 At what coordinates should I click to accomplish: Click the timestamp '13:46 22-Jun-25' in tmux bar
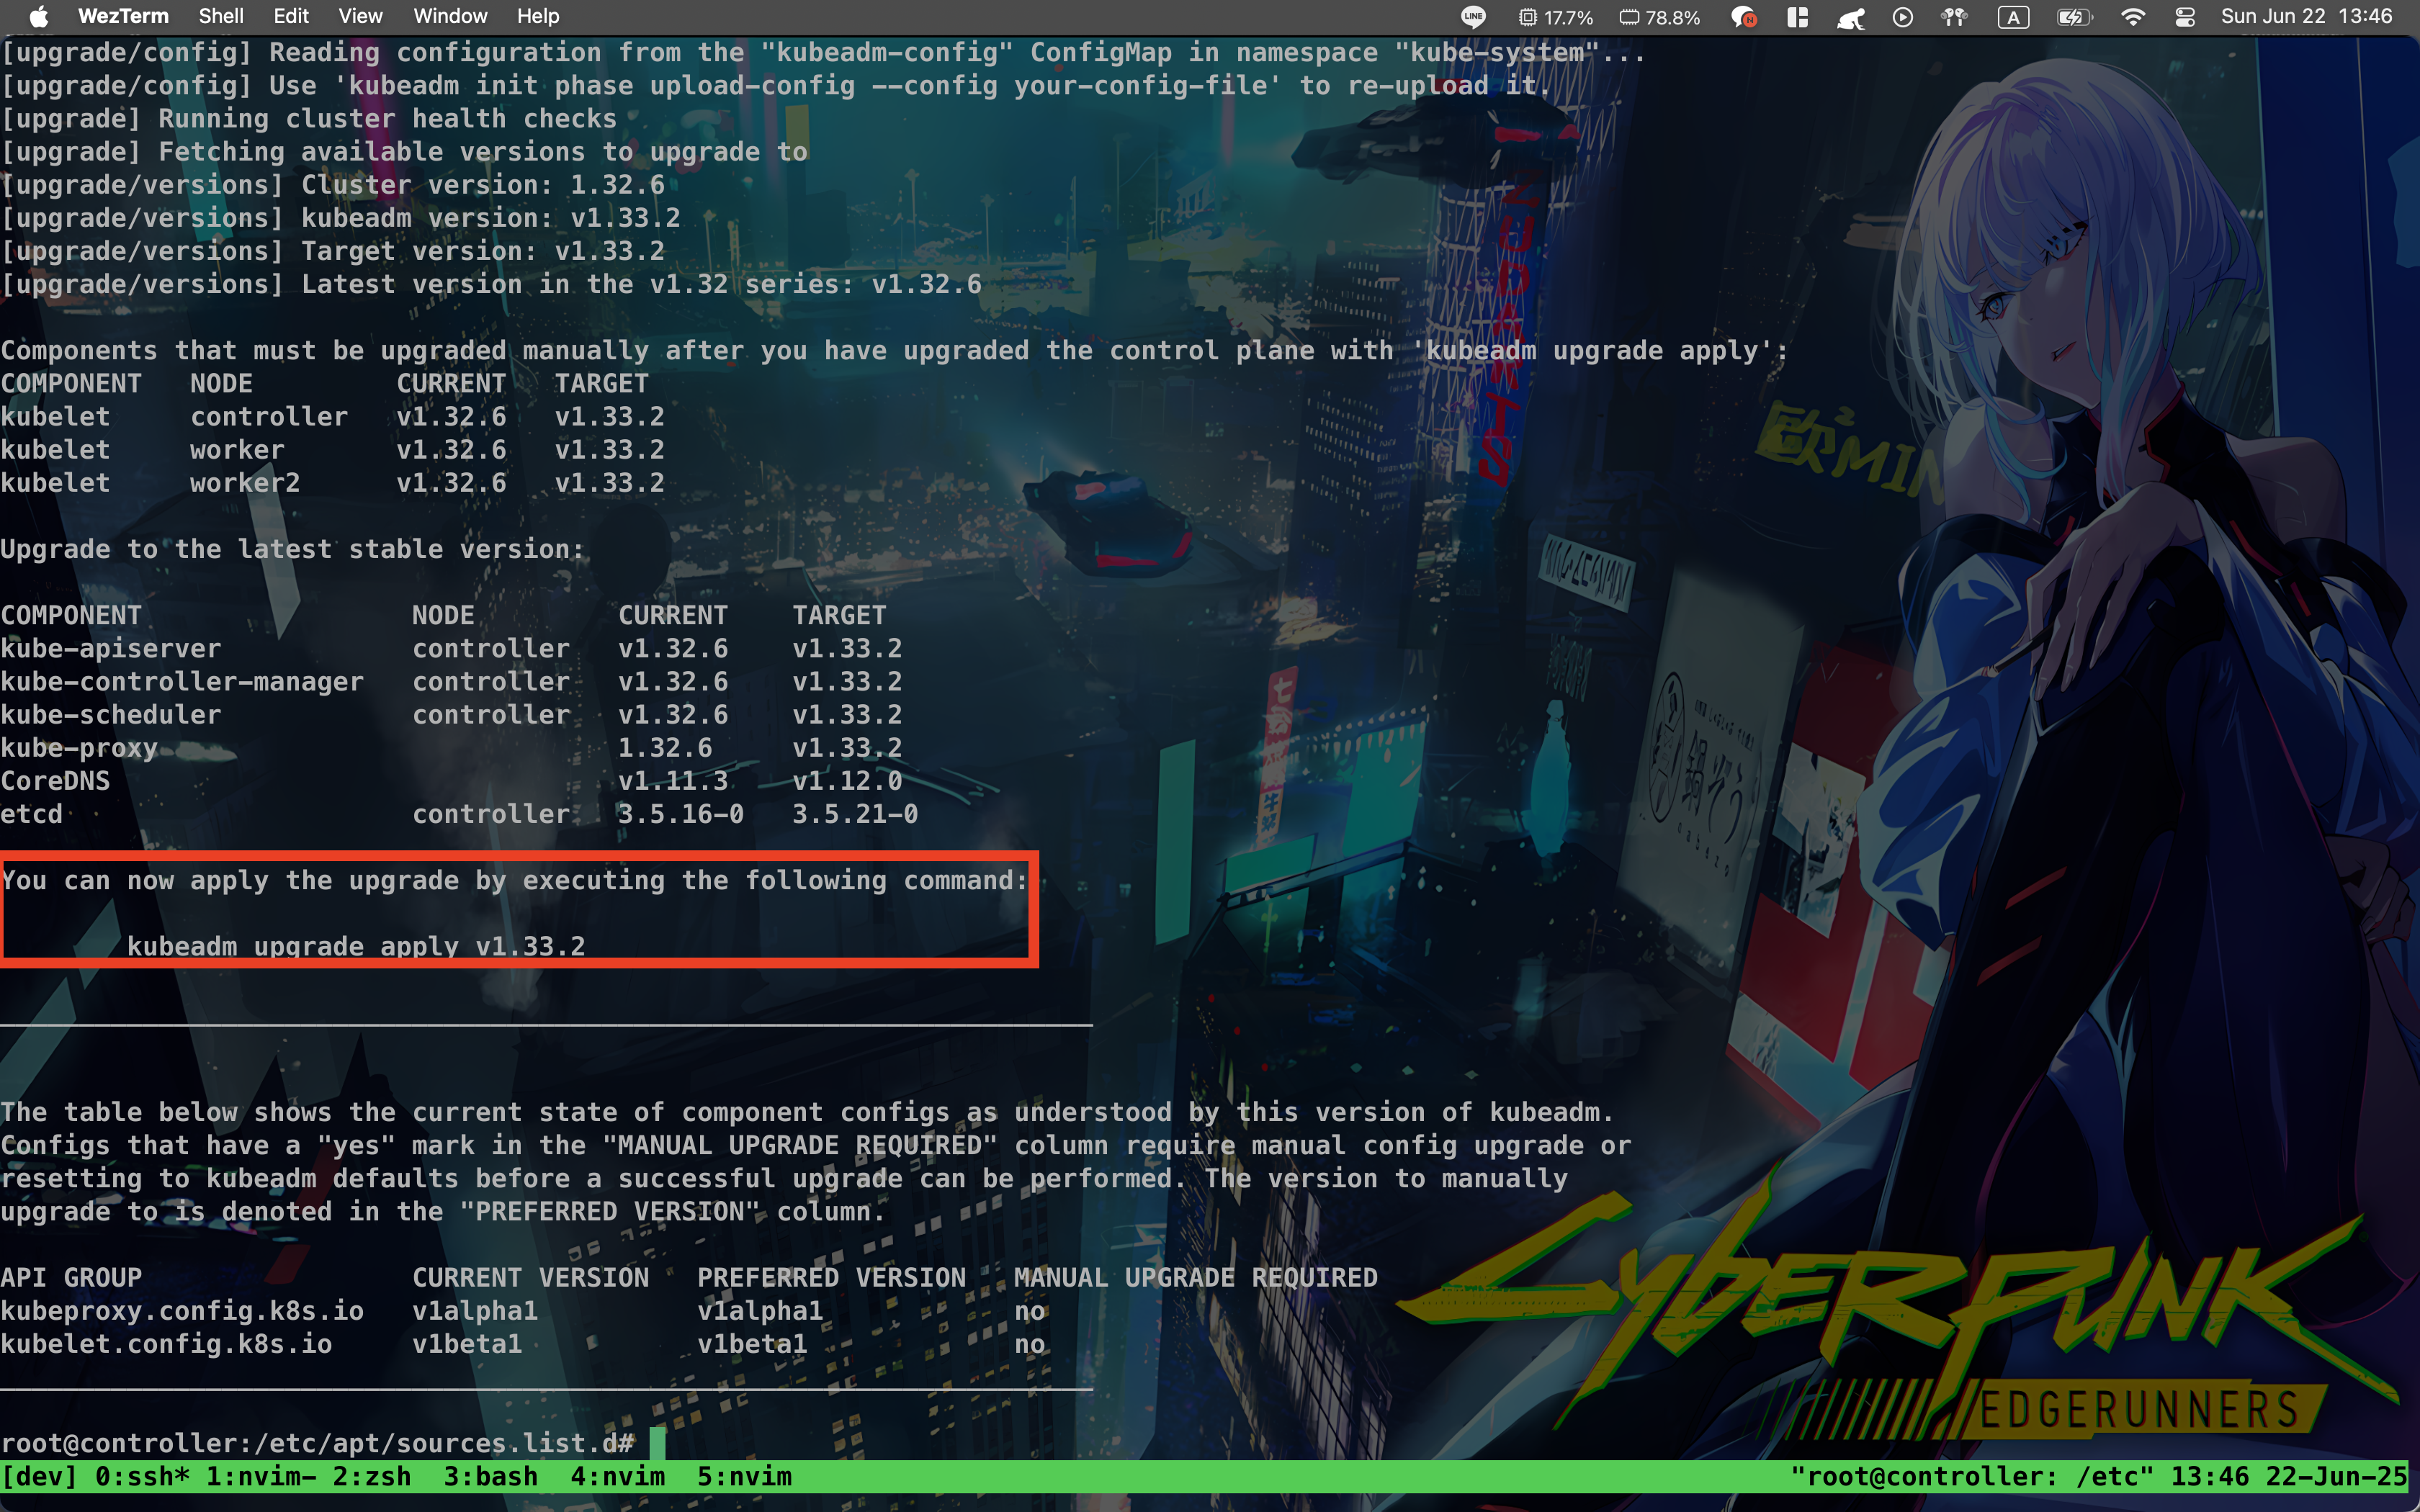tap(2289, 1476)
